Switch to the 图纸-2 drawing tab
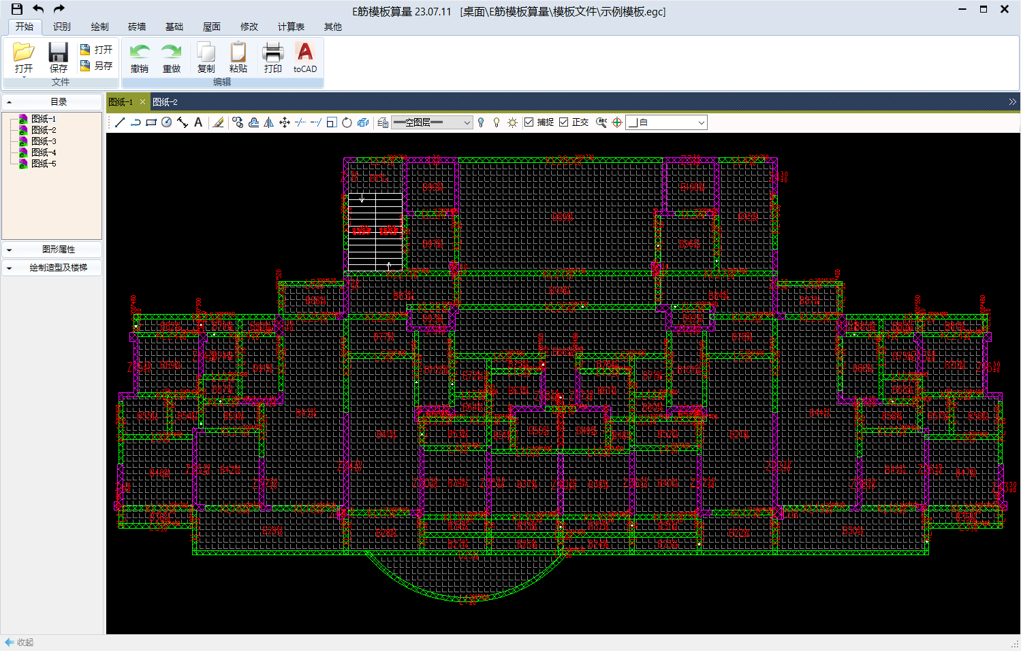Screen dimensions: 1021x651 (x=165, y=102)
